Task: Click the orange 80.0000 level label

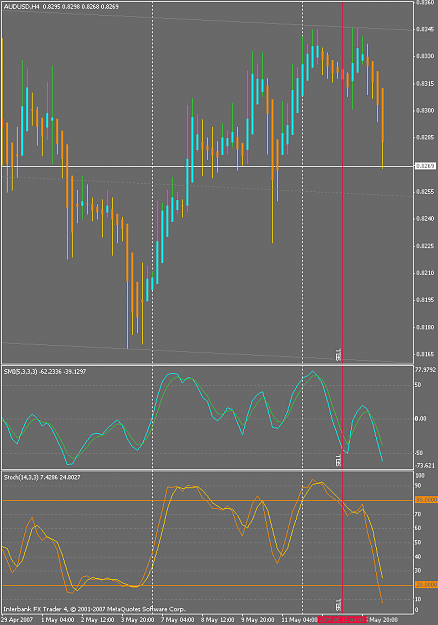Action: [426, 500]
